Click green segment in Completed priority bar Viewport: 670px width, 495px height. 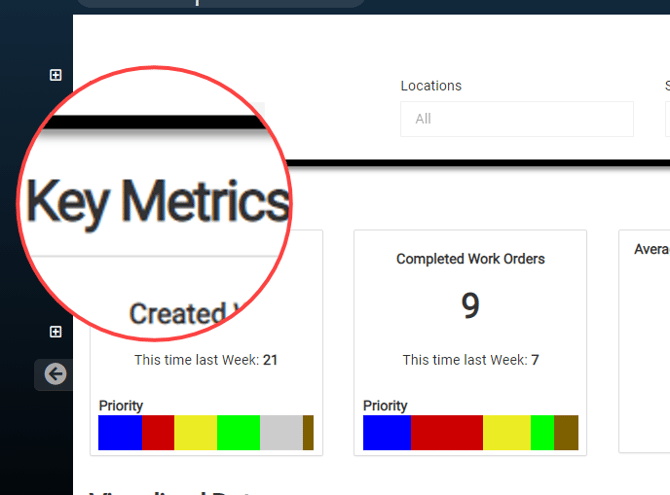[x=542, y=433]
